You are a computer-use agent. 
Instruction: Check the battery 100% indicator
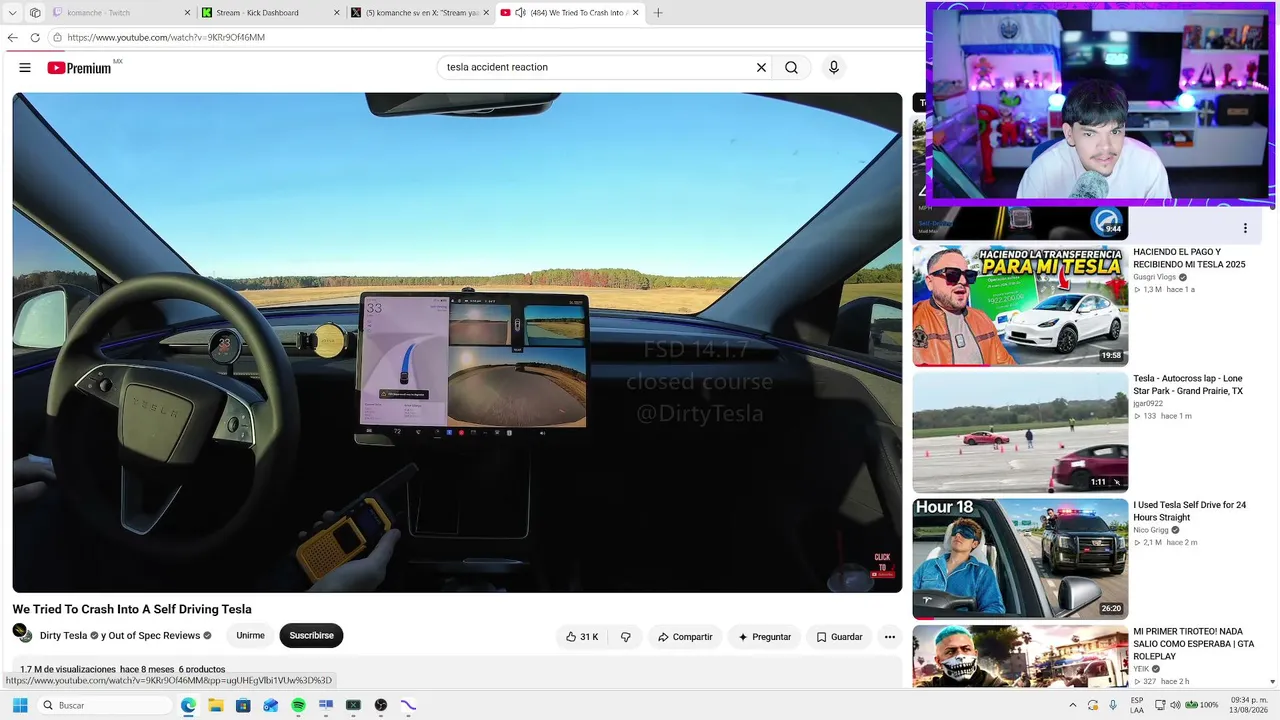click(x=1201, y=705)
